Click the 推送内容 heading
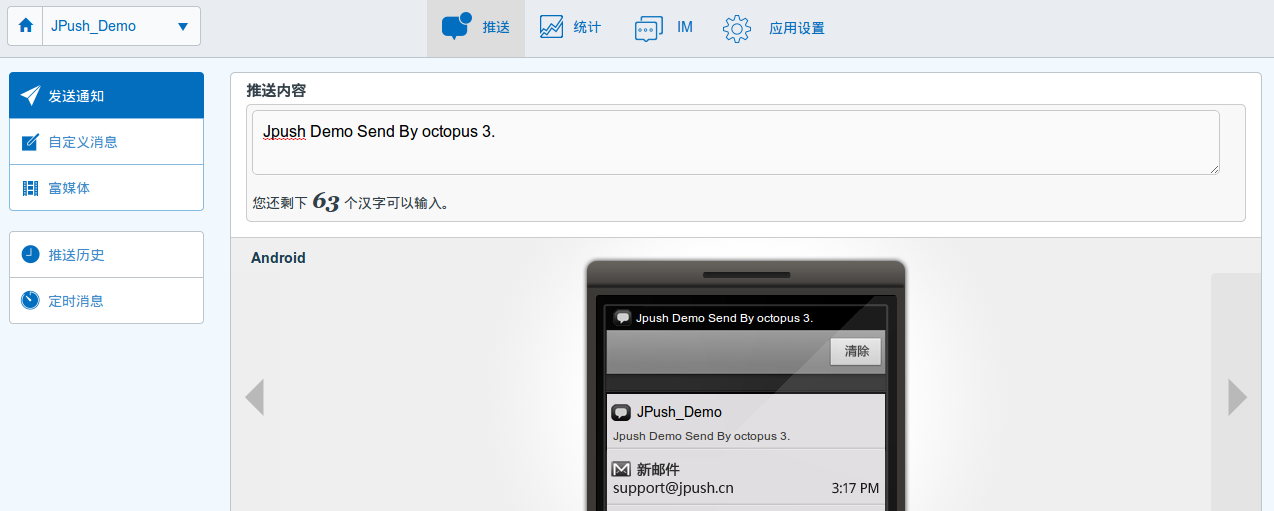This screenshot has width=1274, height=511. coord(276,90)
